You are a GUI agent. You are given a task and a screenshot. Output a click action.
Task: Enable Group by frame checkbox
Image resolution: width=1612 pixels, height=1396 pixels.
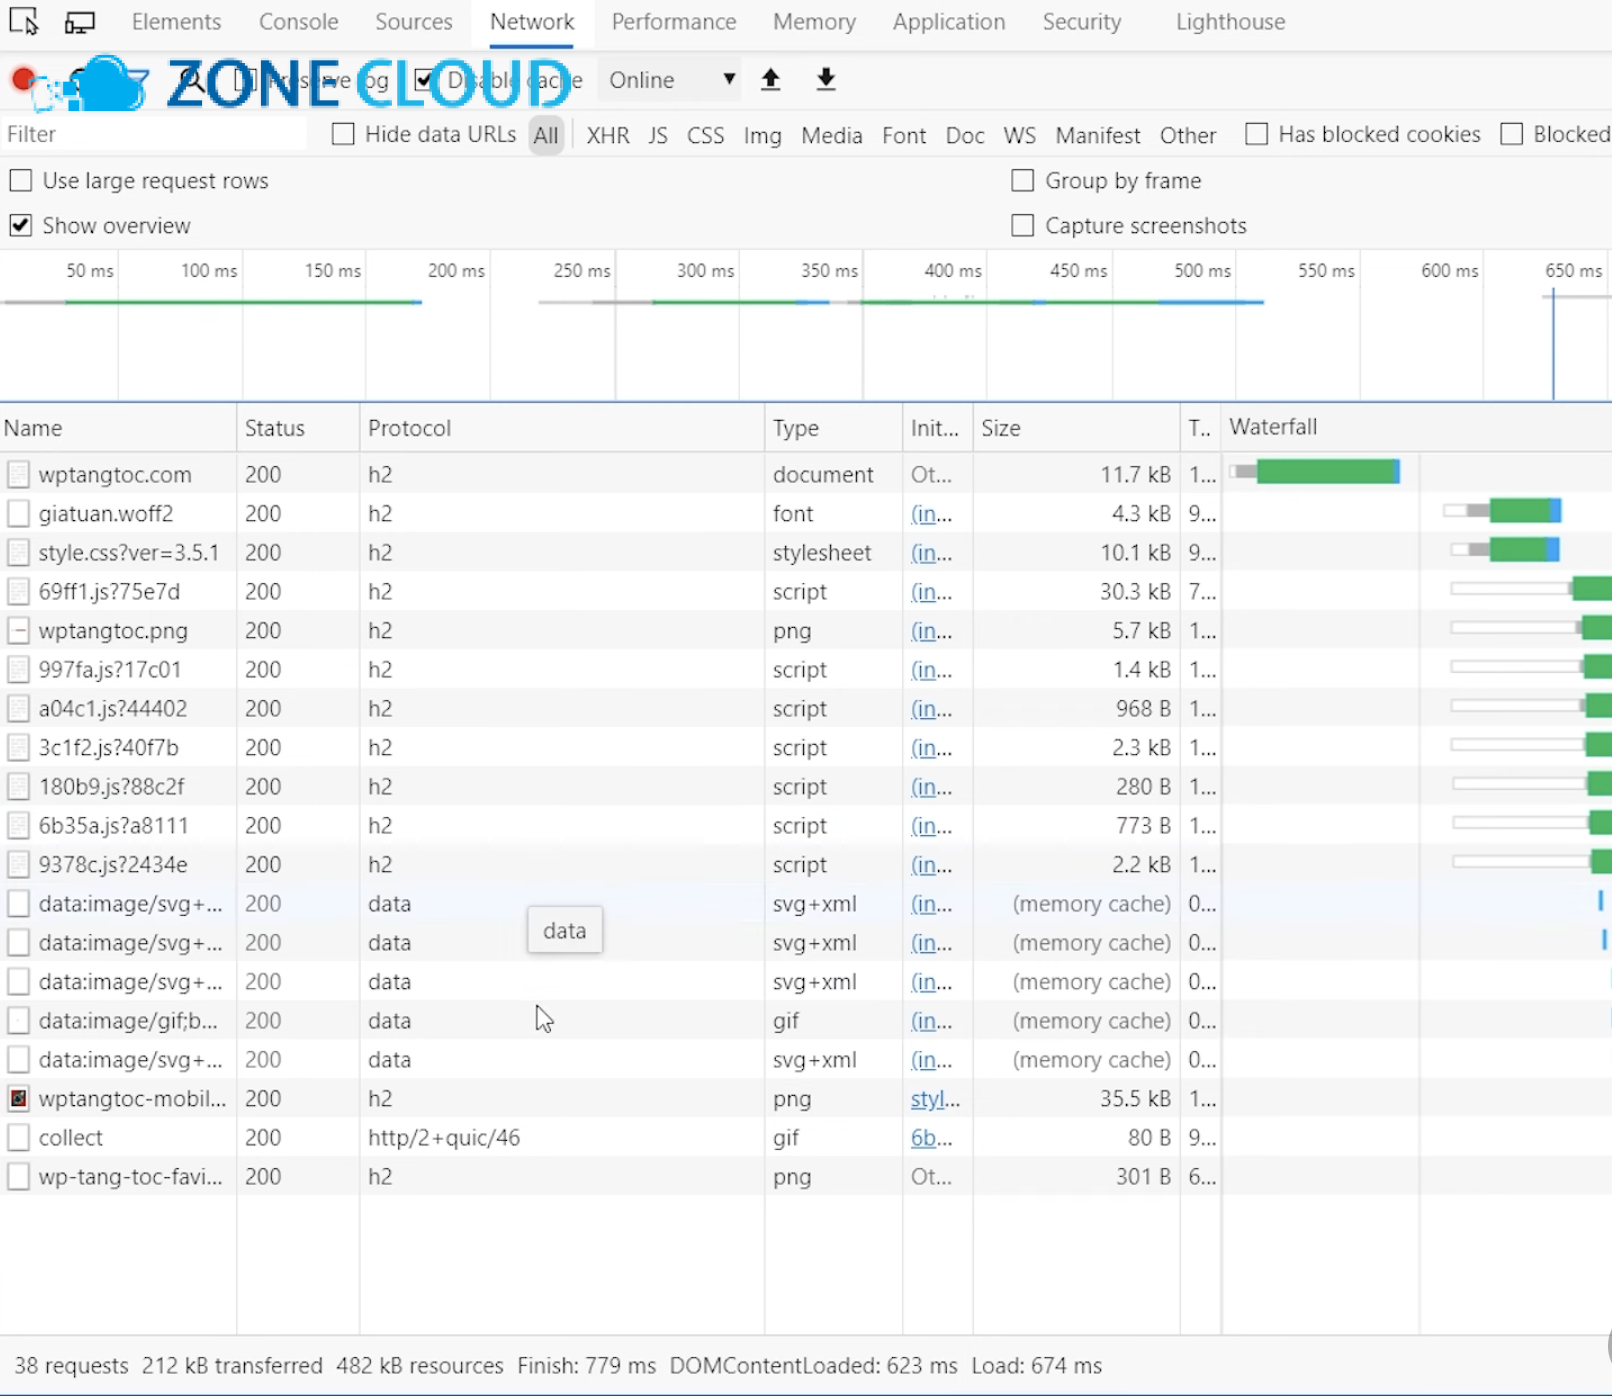1022,180
